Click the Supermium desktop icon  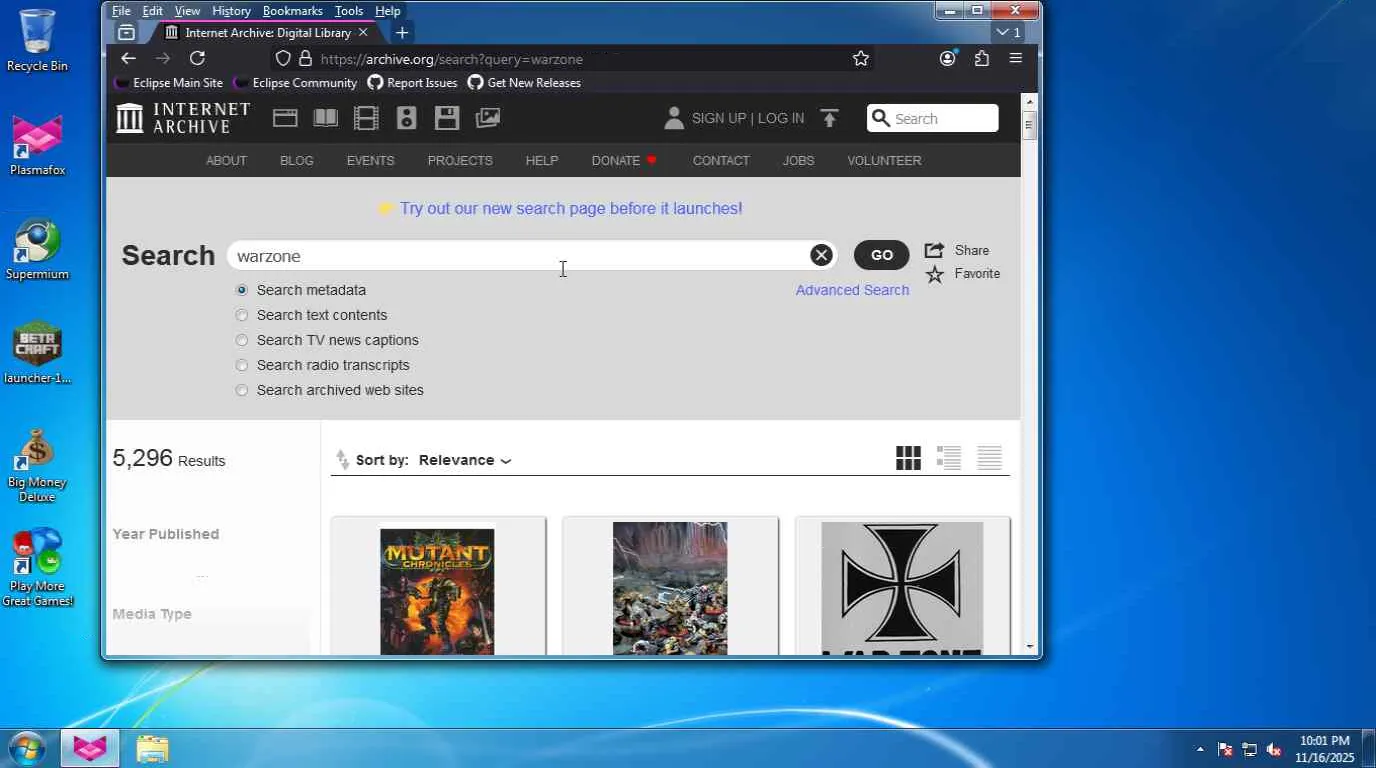coord(37,250)
